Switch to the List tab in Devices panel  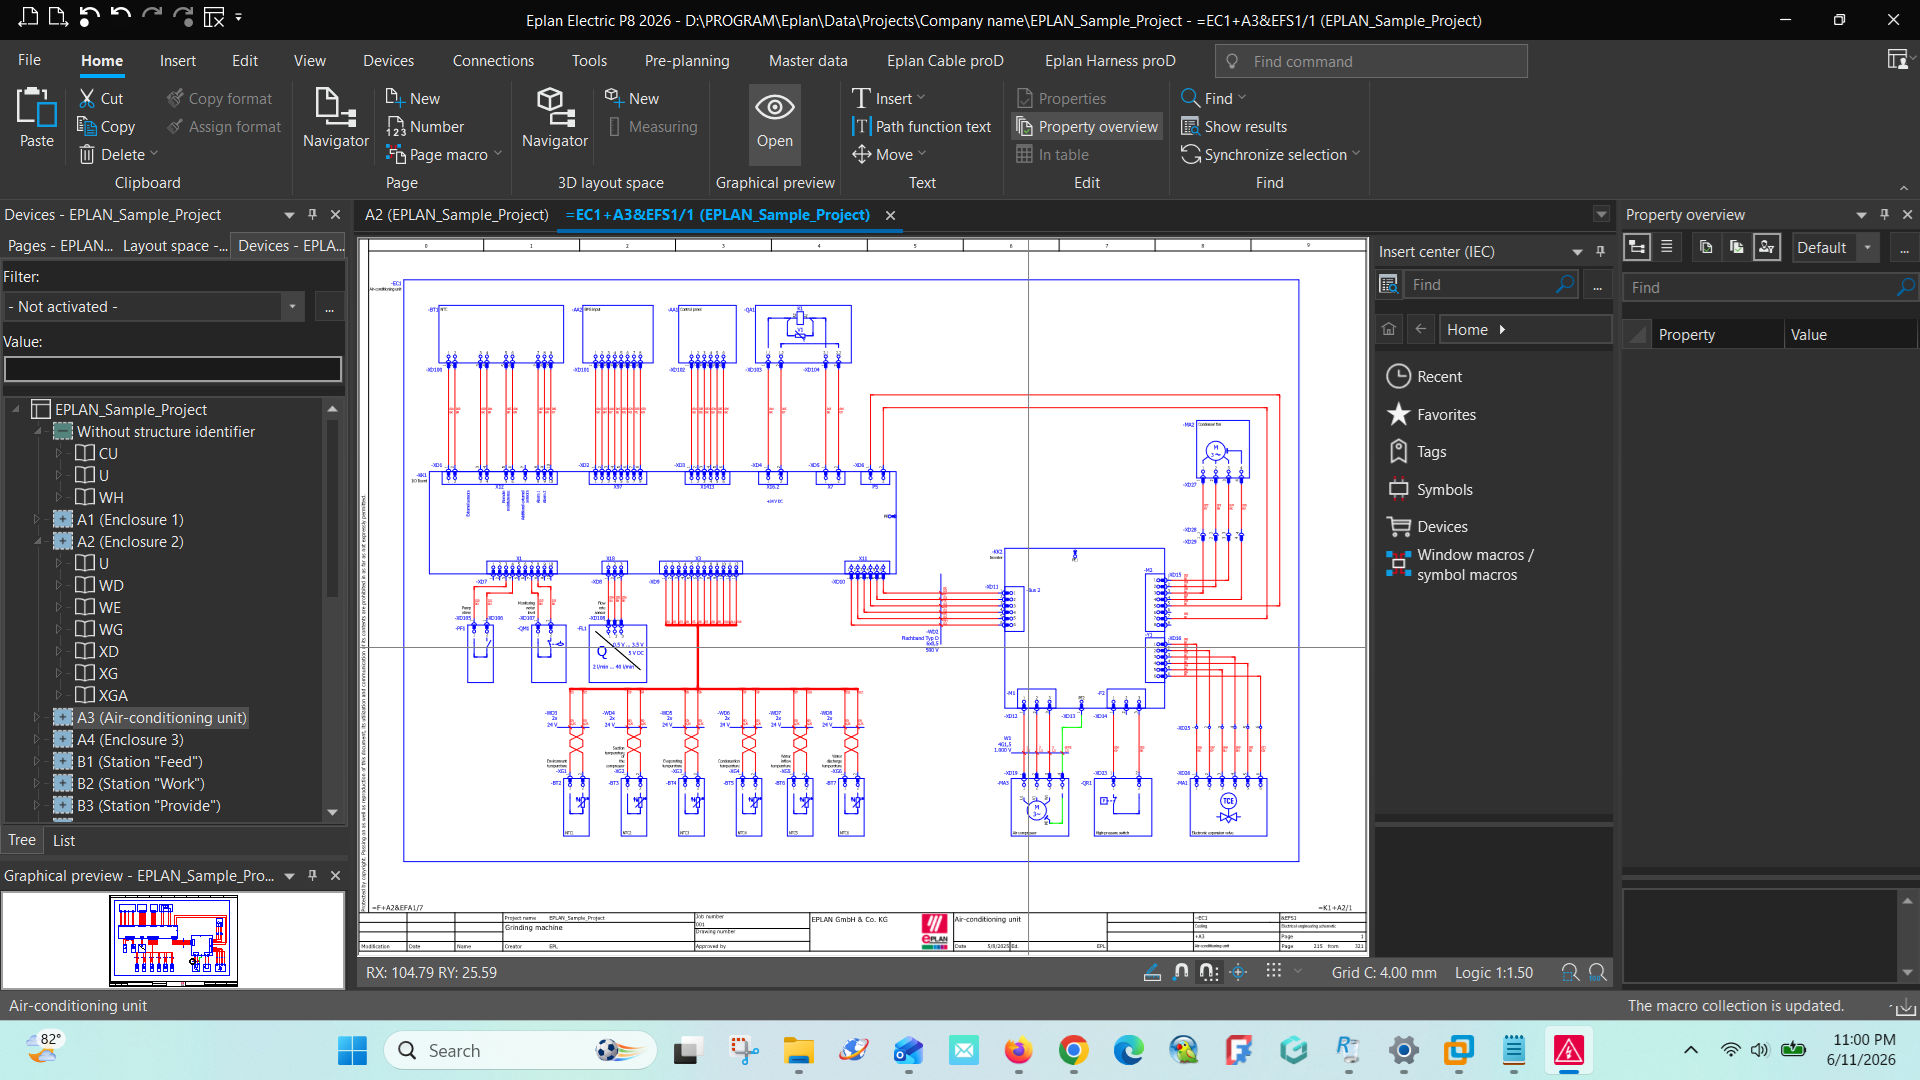pyautogui.click(x=64, y=840)
